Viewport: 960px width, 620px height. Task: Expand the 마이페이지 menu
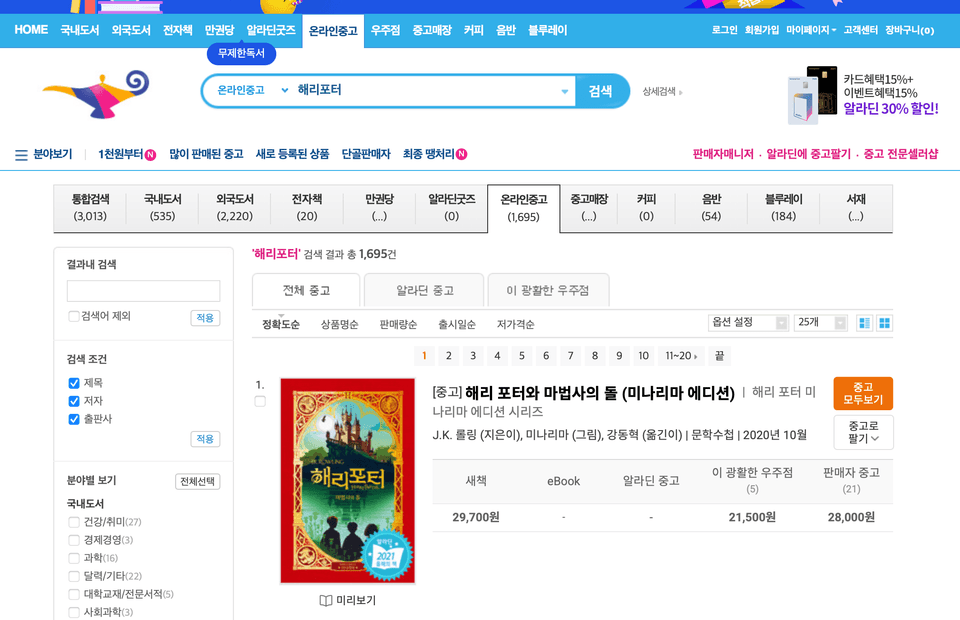[811, 30]
